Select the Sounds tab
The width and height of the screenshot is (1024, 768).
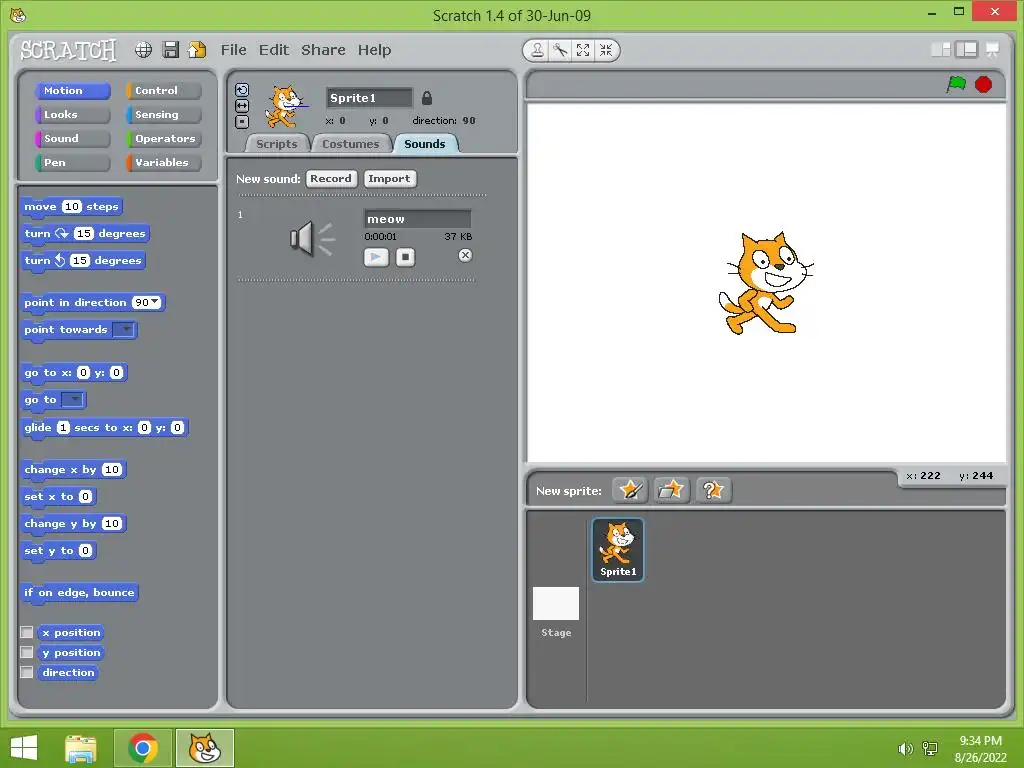(424, 144)
